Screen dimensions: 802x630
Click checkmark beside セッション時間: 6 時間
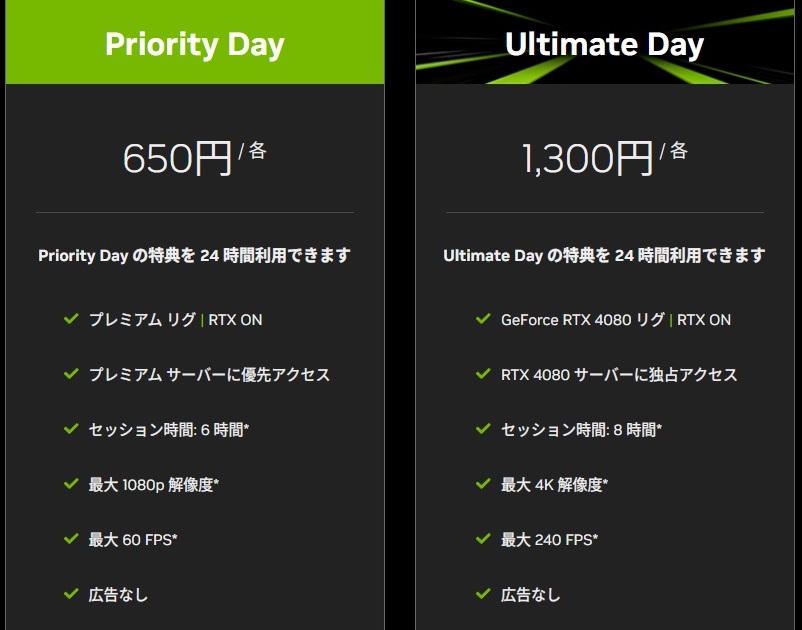(x=70, y=430)
